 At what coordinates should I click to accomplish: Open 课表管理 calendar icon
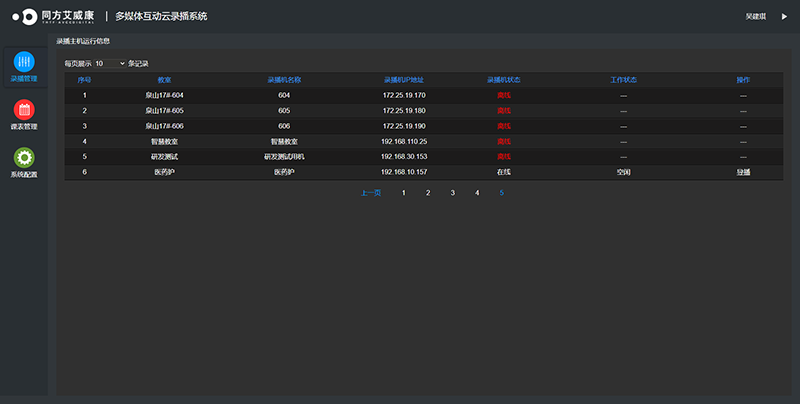pyautogui.click(x=24, y=110)
